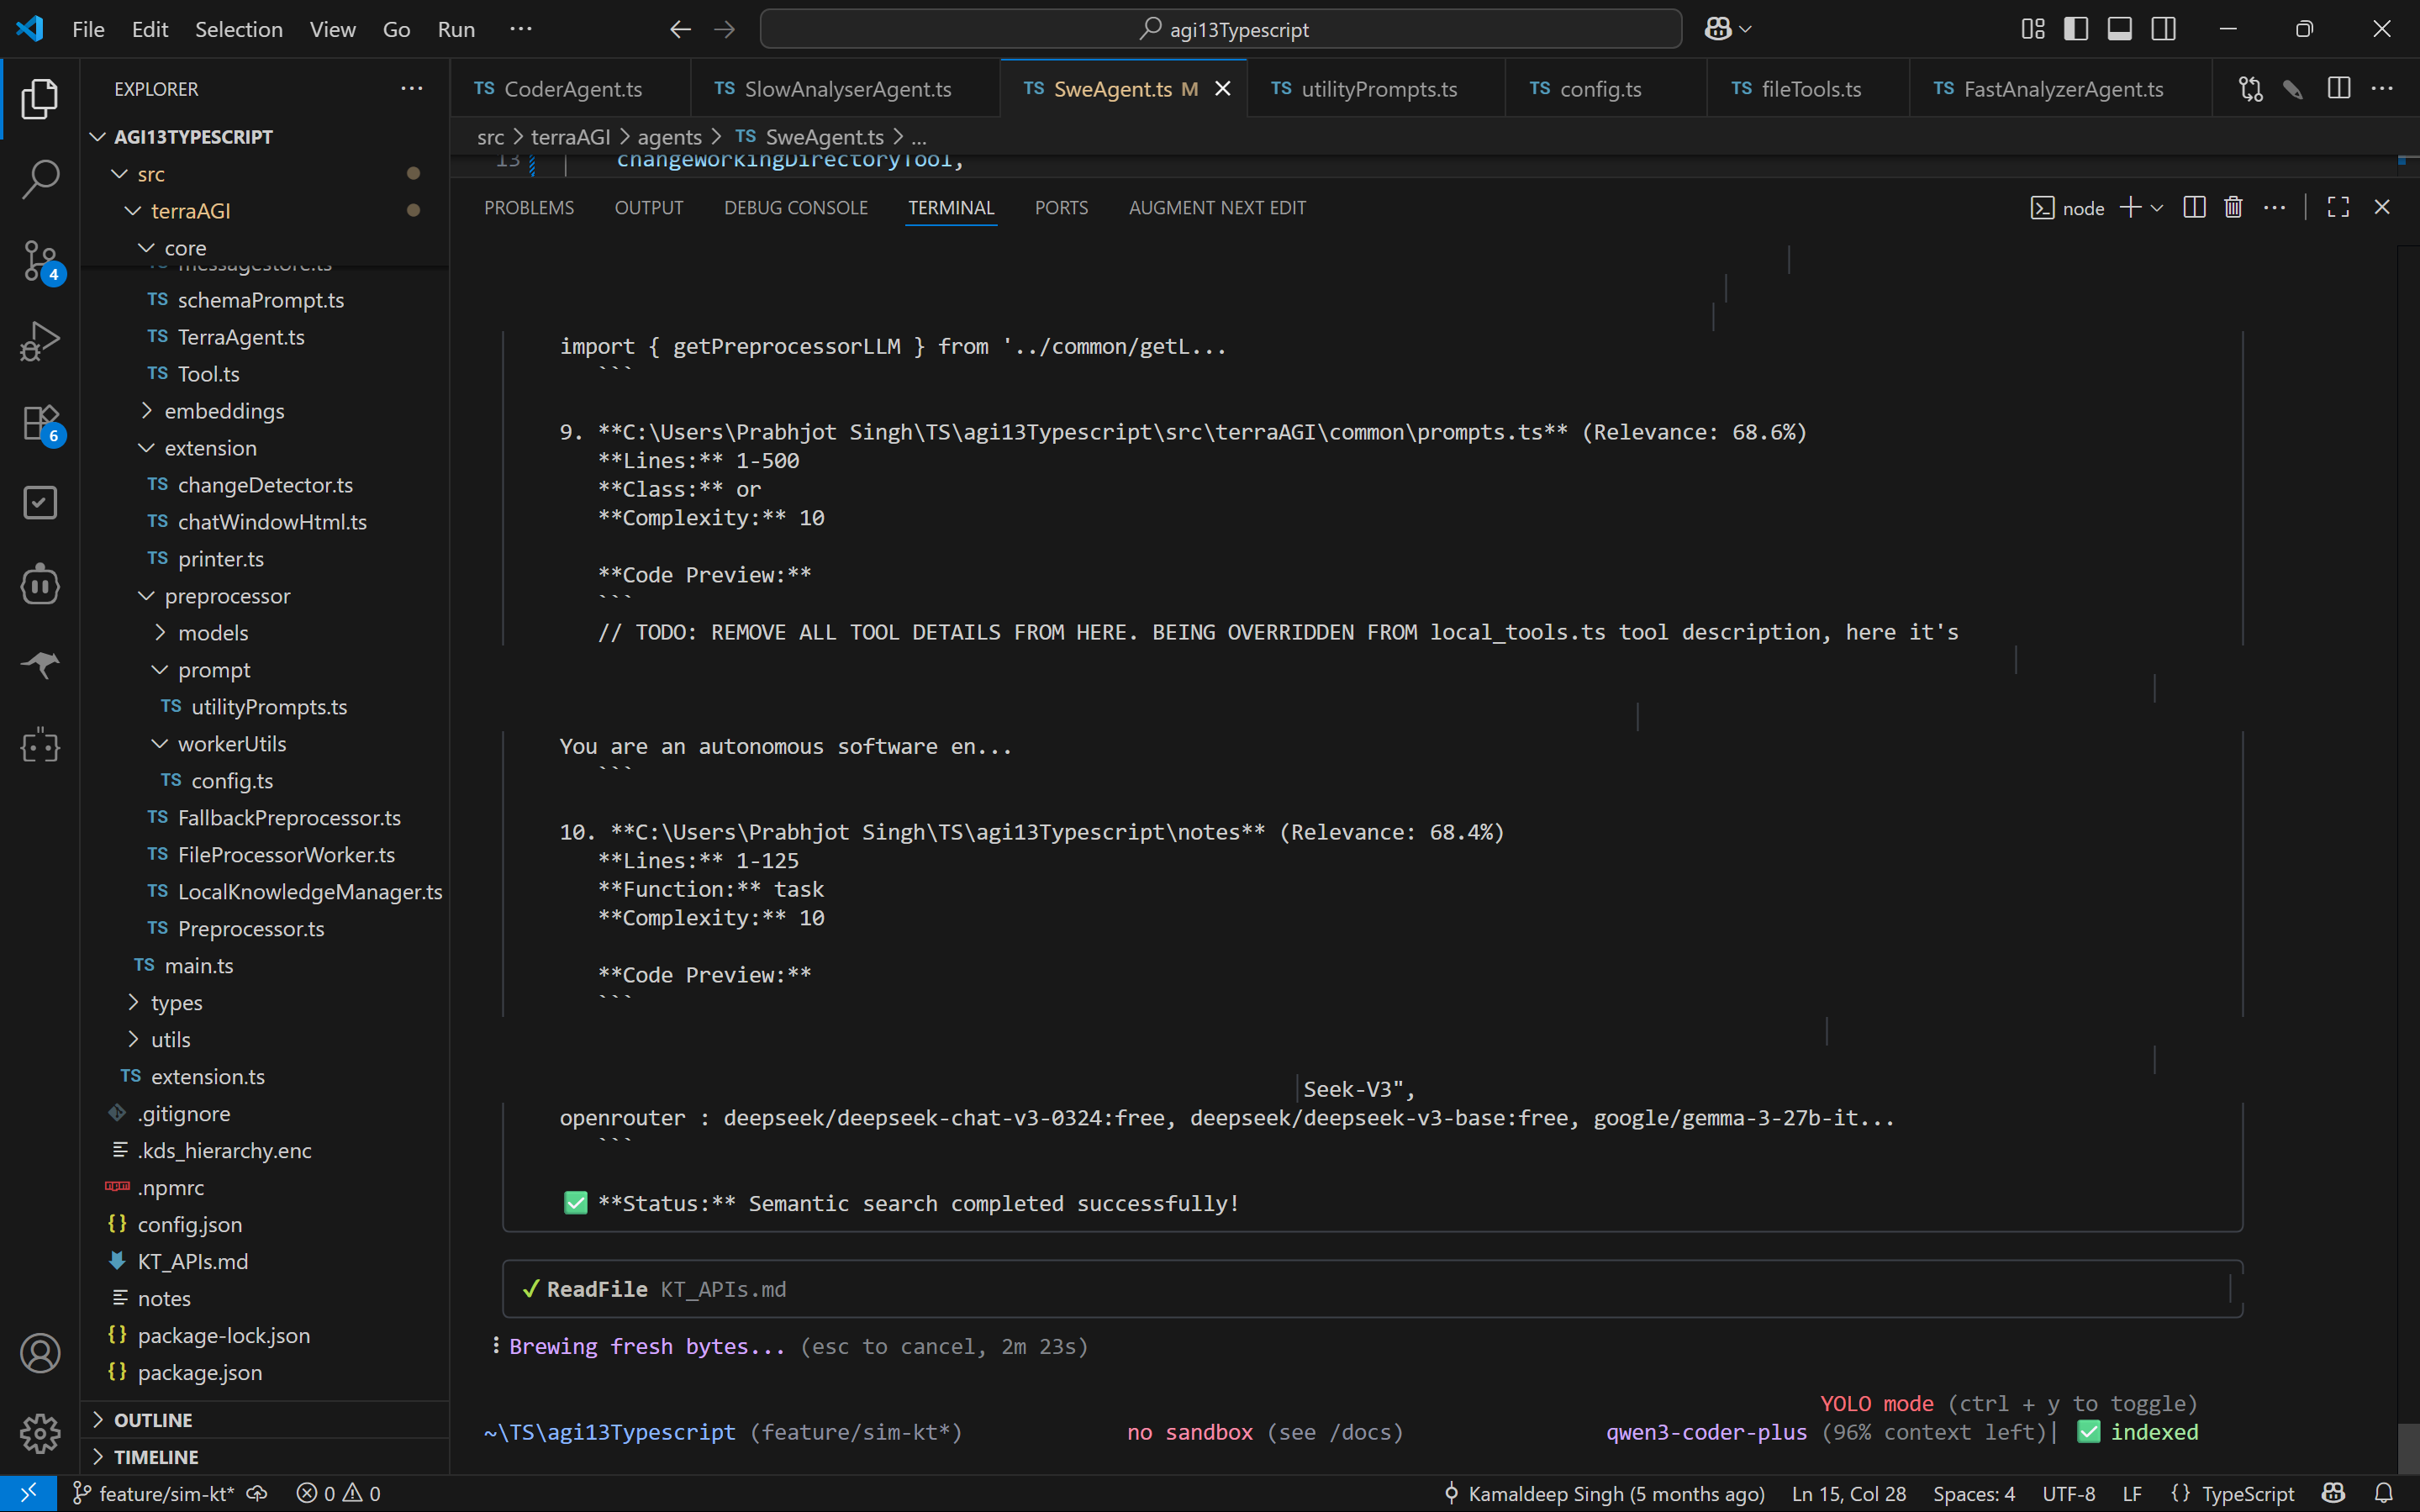
Task: Click the feature/sim-kt* branch in status bar
Action: point(165,1493)
